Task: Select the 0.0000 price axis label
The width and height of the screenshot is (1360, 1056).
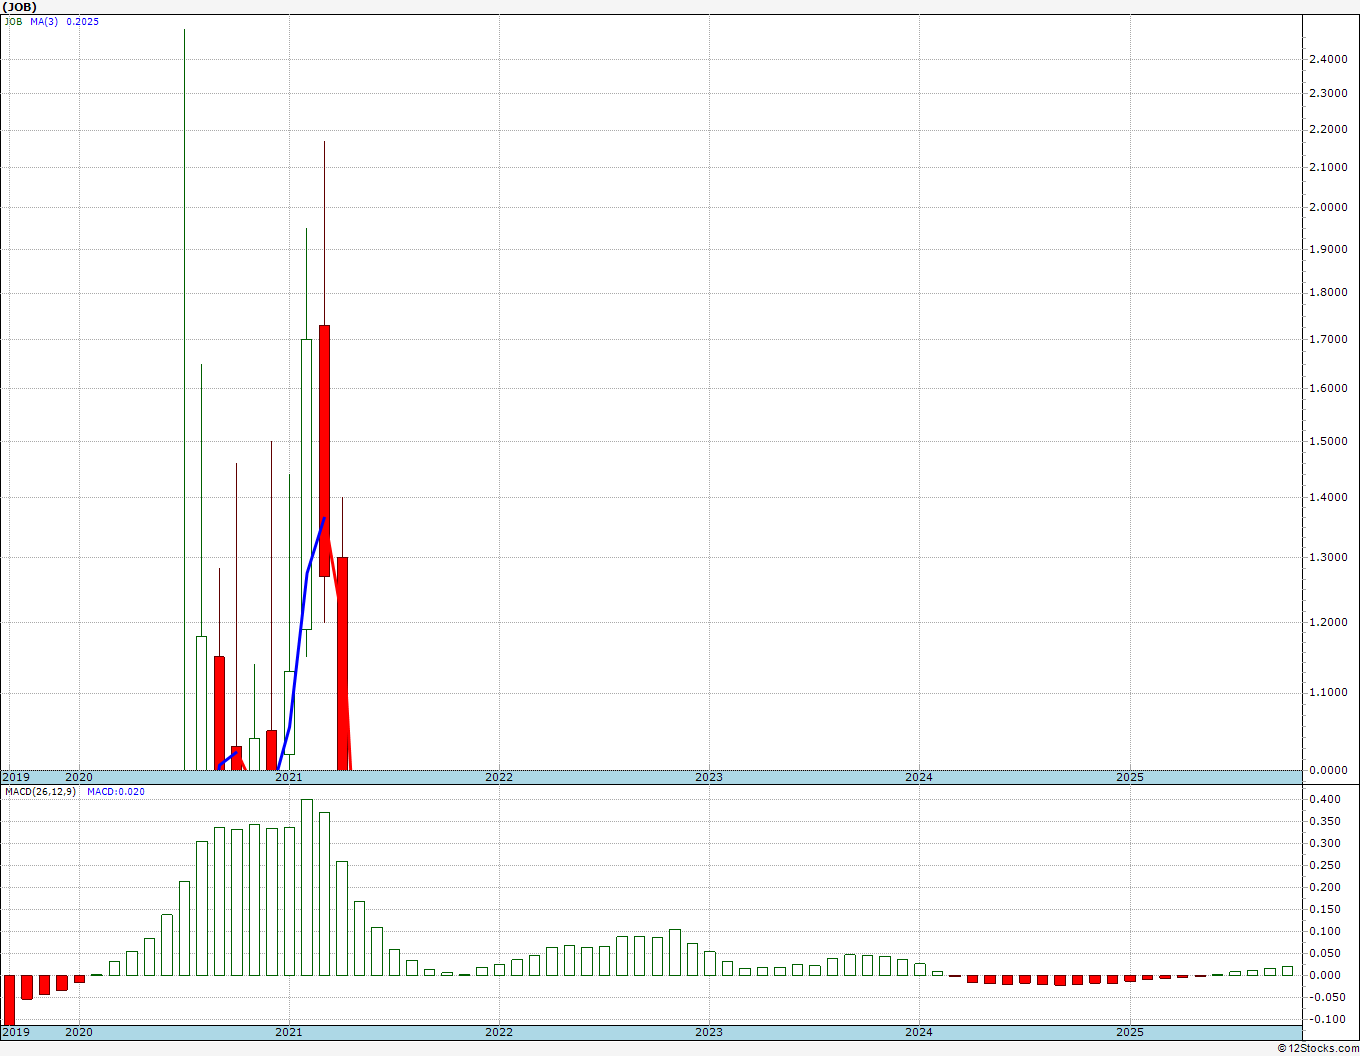Action: click(1328, 771)
